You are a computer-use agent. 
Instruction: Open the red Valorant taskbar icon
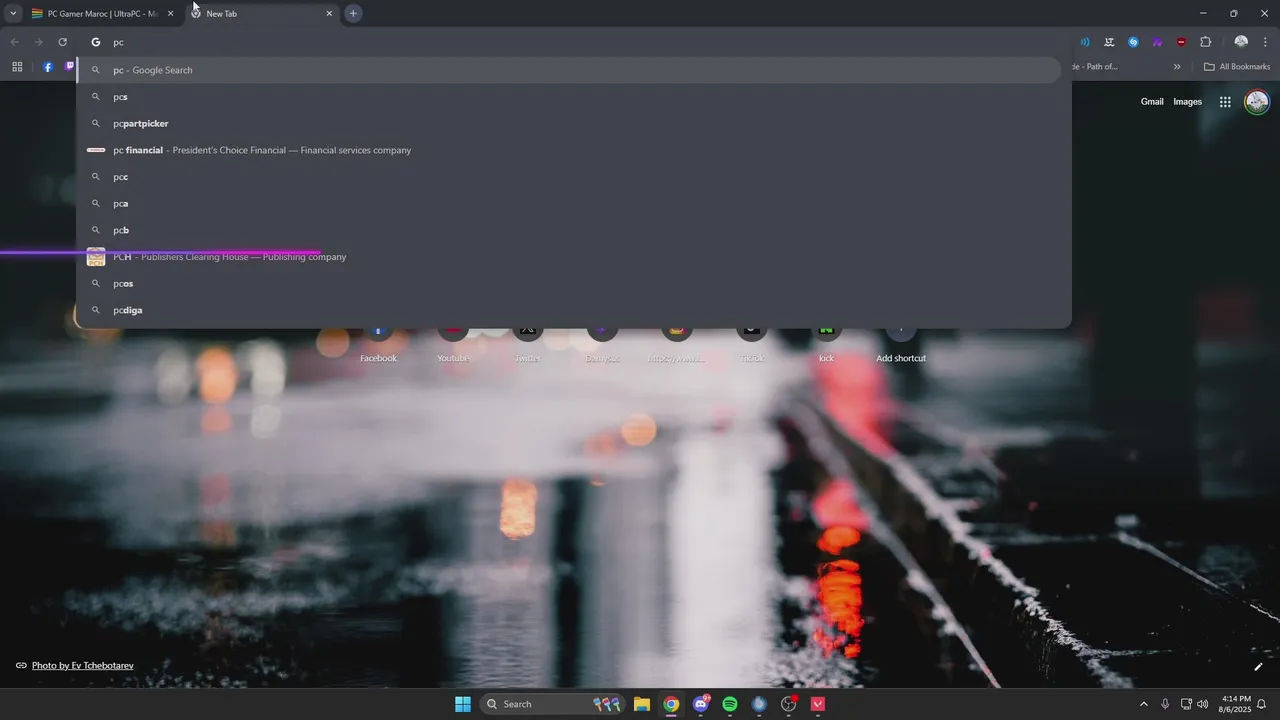[x=818, y=704]
